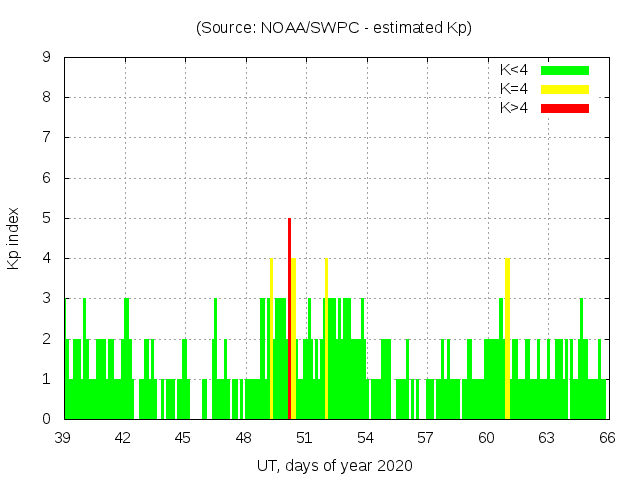
Task: Click the 'K>4' legend text
Action: coord(514,108)
